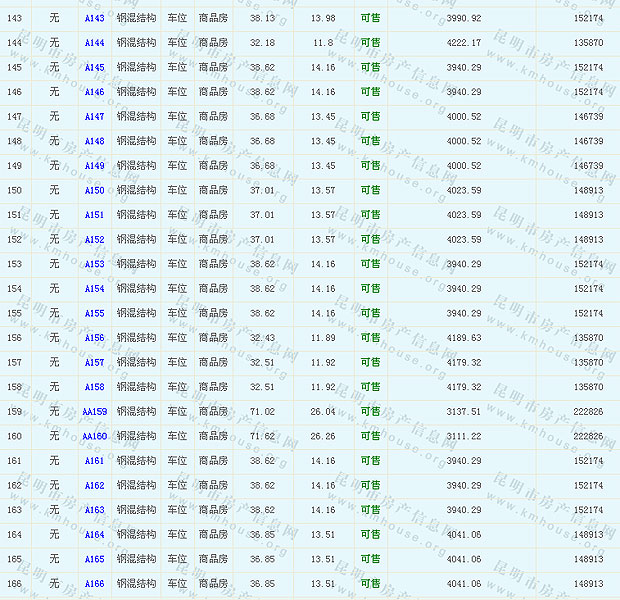View details for unit A154
620x600 pixels.
click(94, 289)
